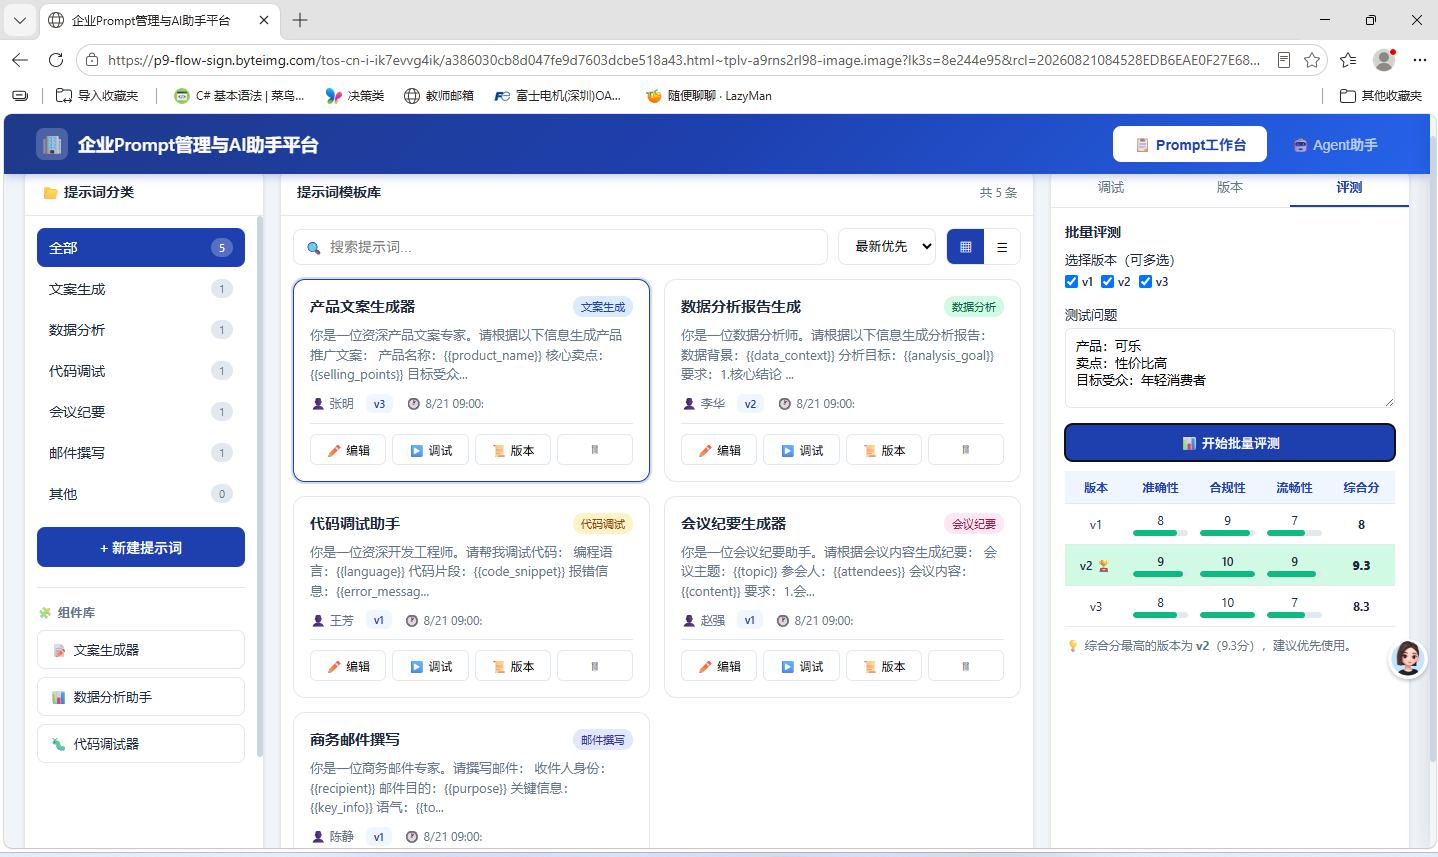This screenshot has height=857, width=1438.
Task: Click 调试 on the 数据分析报告生成 card
Action: tap(801, 450)
